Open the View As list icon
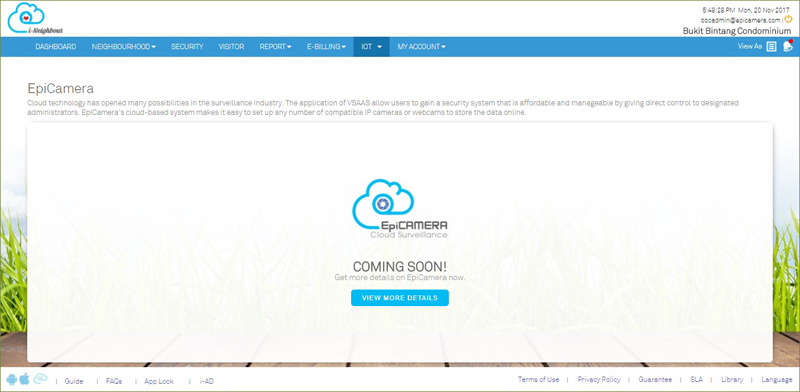 tap(772, 46)
